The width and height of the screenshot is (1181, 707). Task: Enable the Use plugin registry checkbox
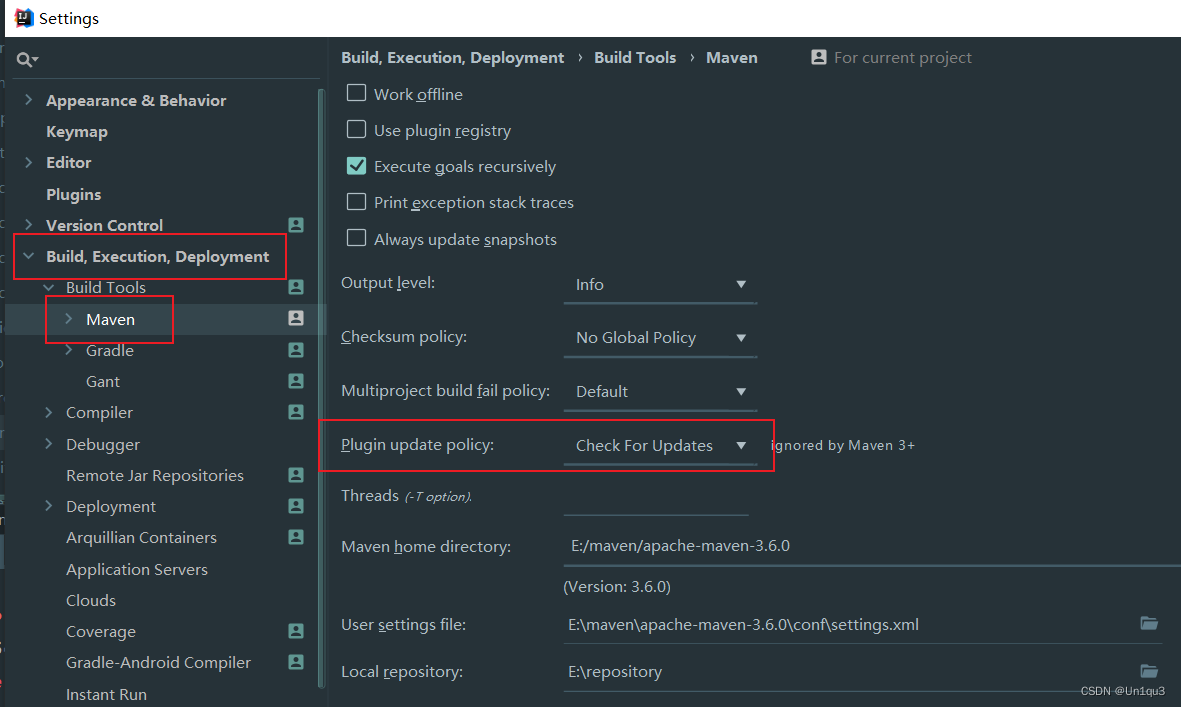pos(356,129)
